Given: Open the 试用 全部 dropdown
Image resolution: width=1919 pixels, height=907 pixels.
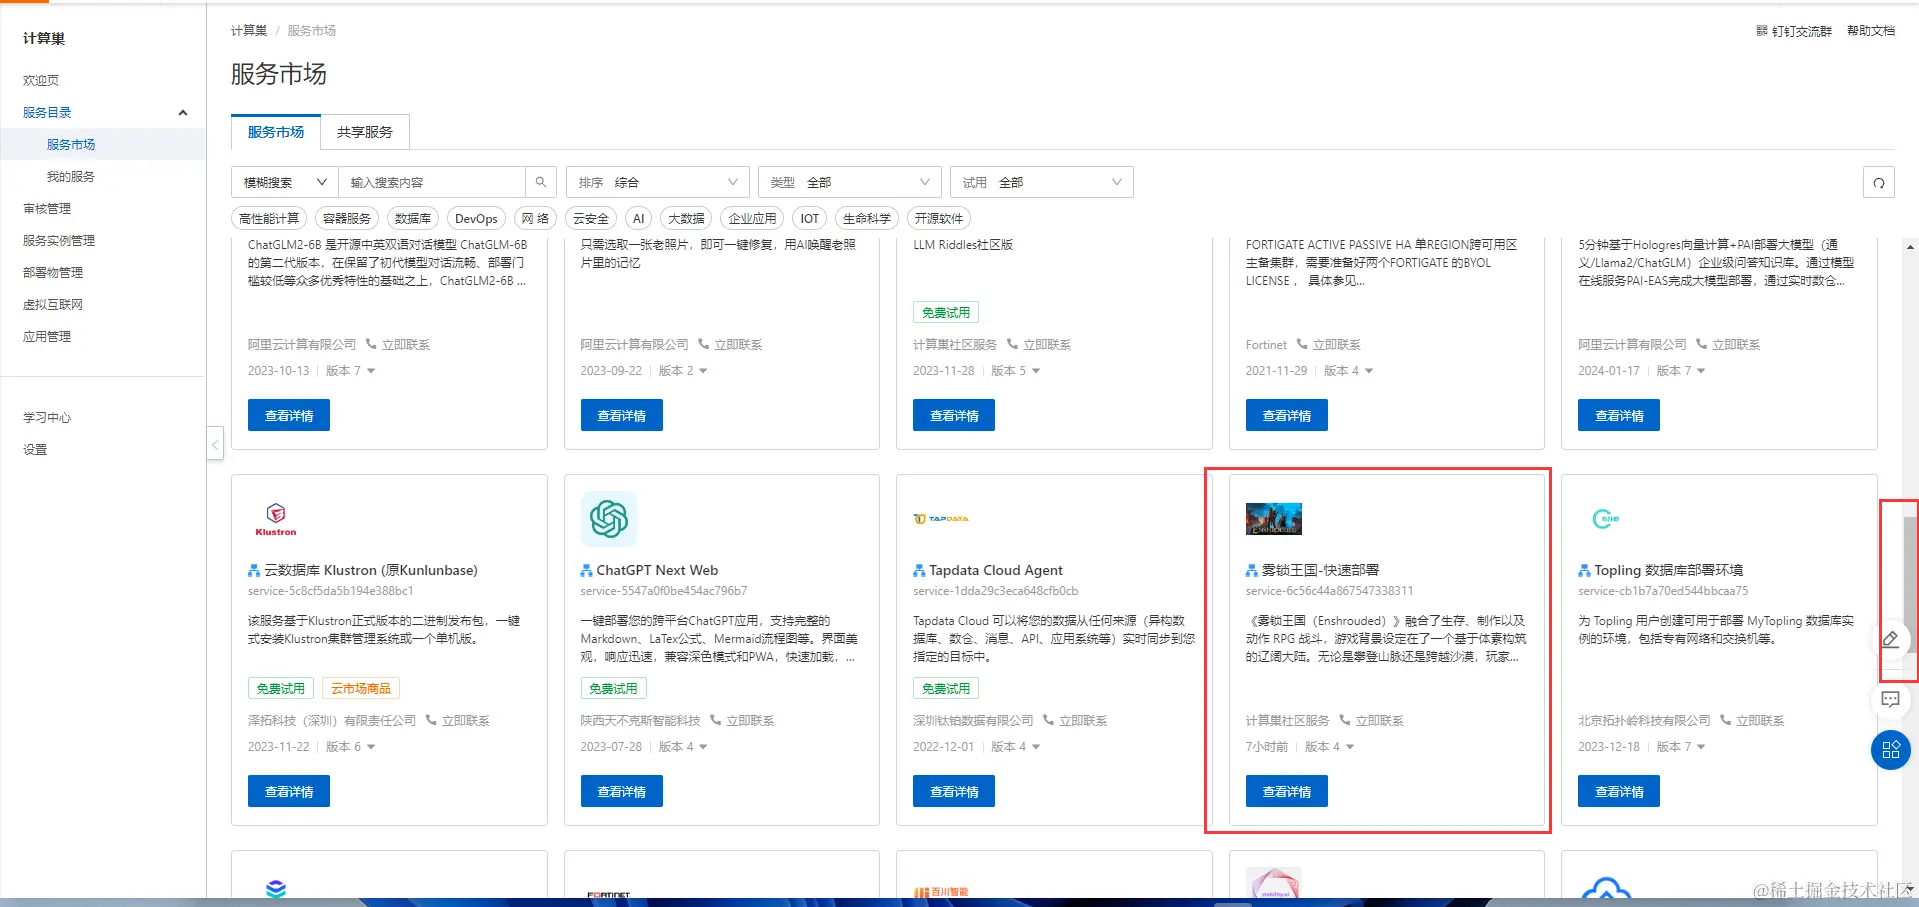Looking at the screenshot, I should click(1041, 182).
